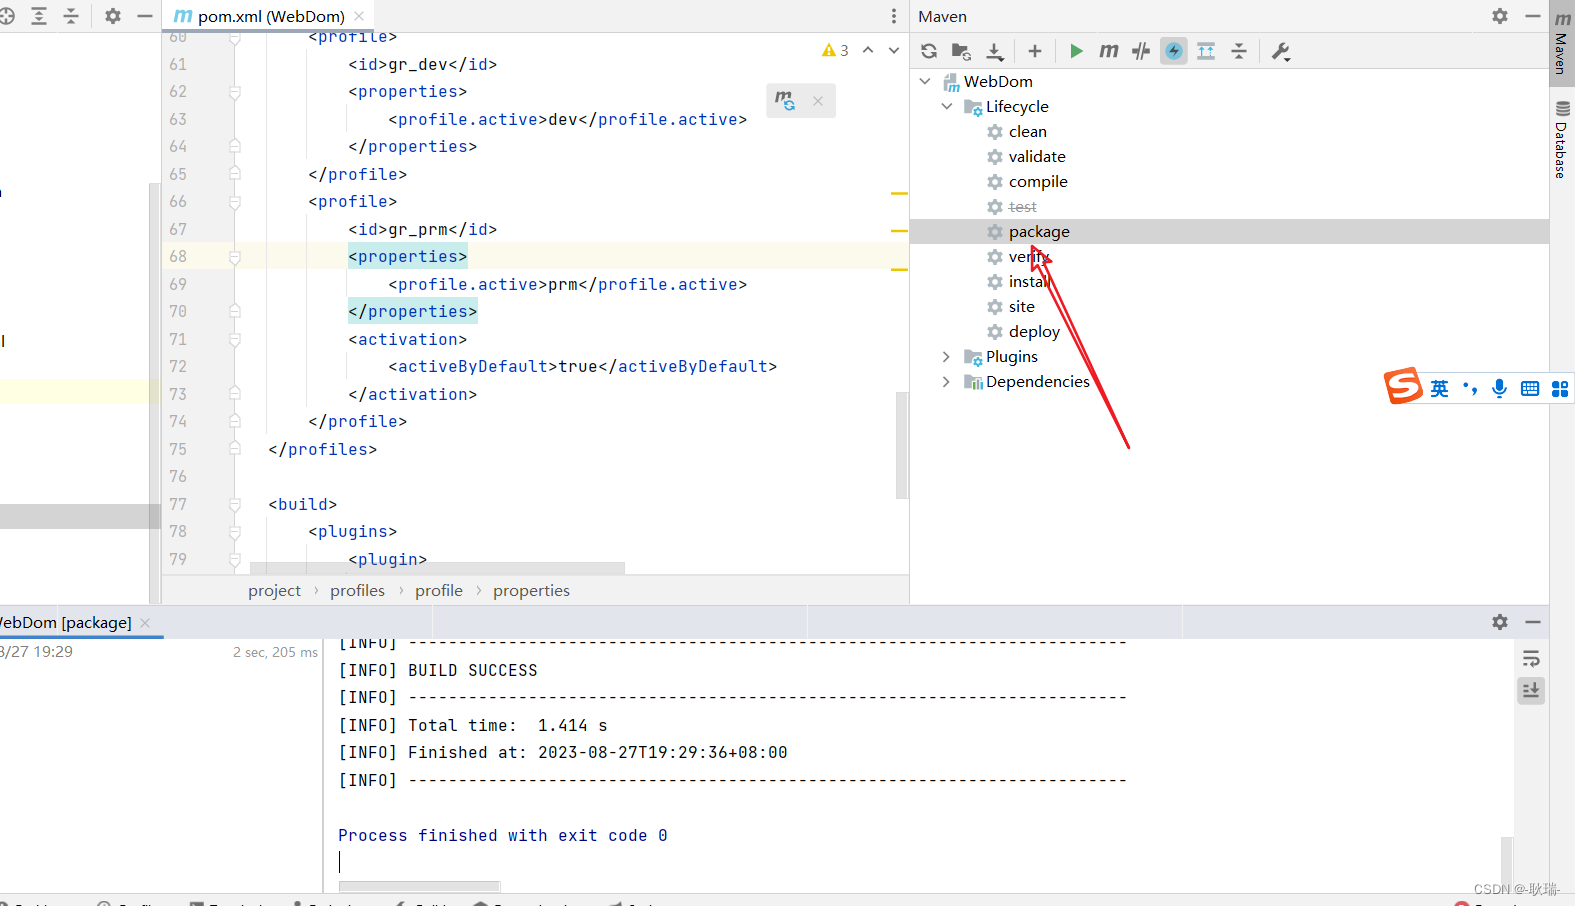The width and height of the screenshot is (1575, 906).
Task: Toggle soft-wrap in run console
Action: (x=1531, y=659)
